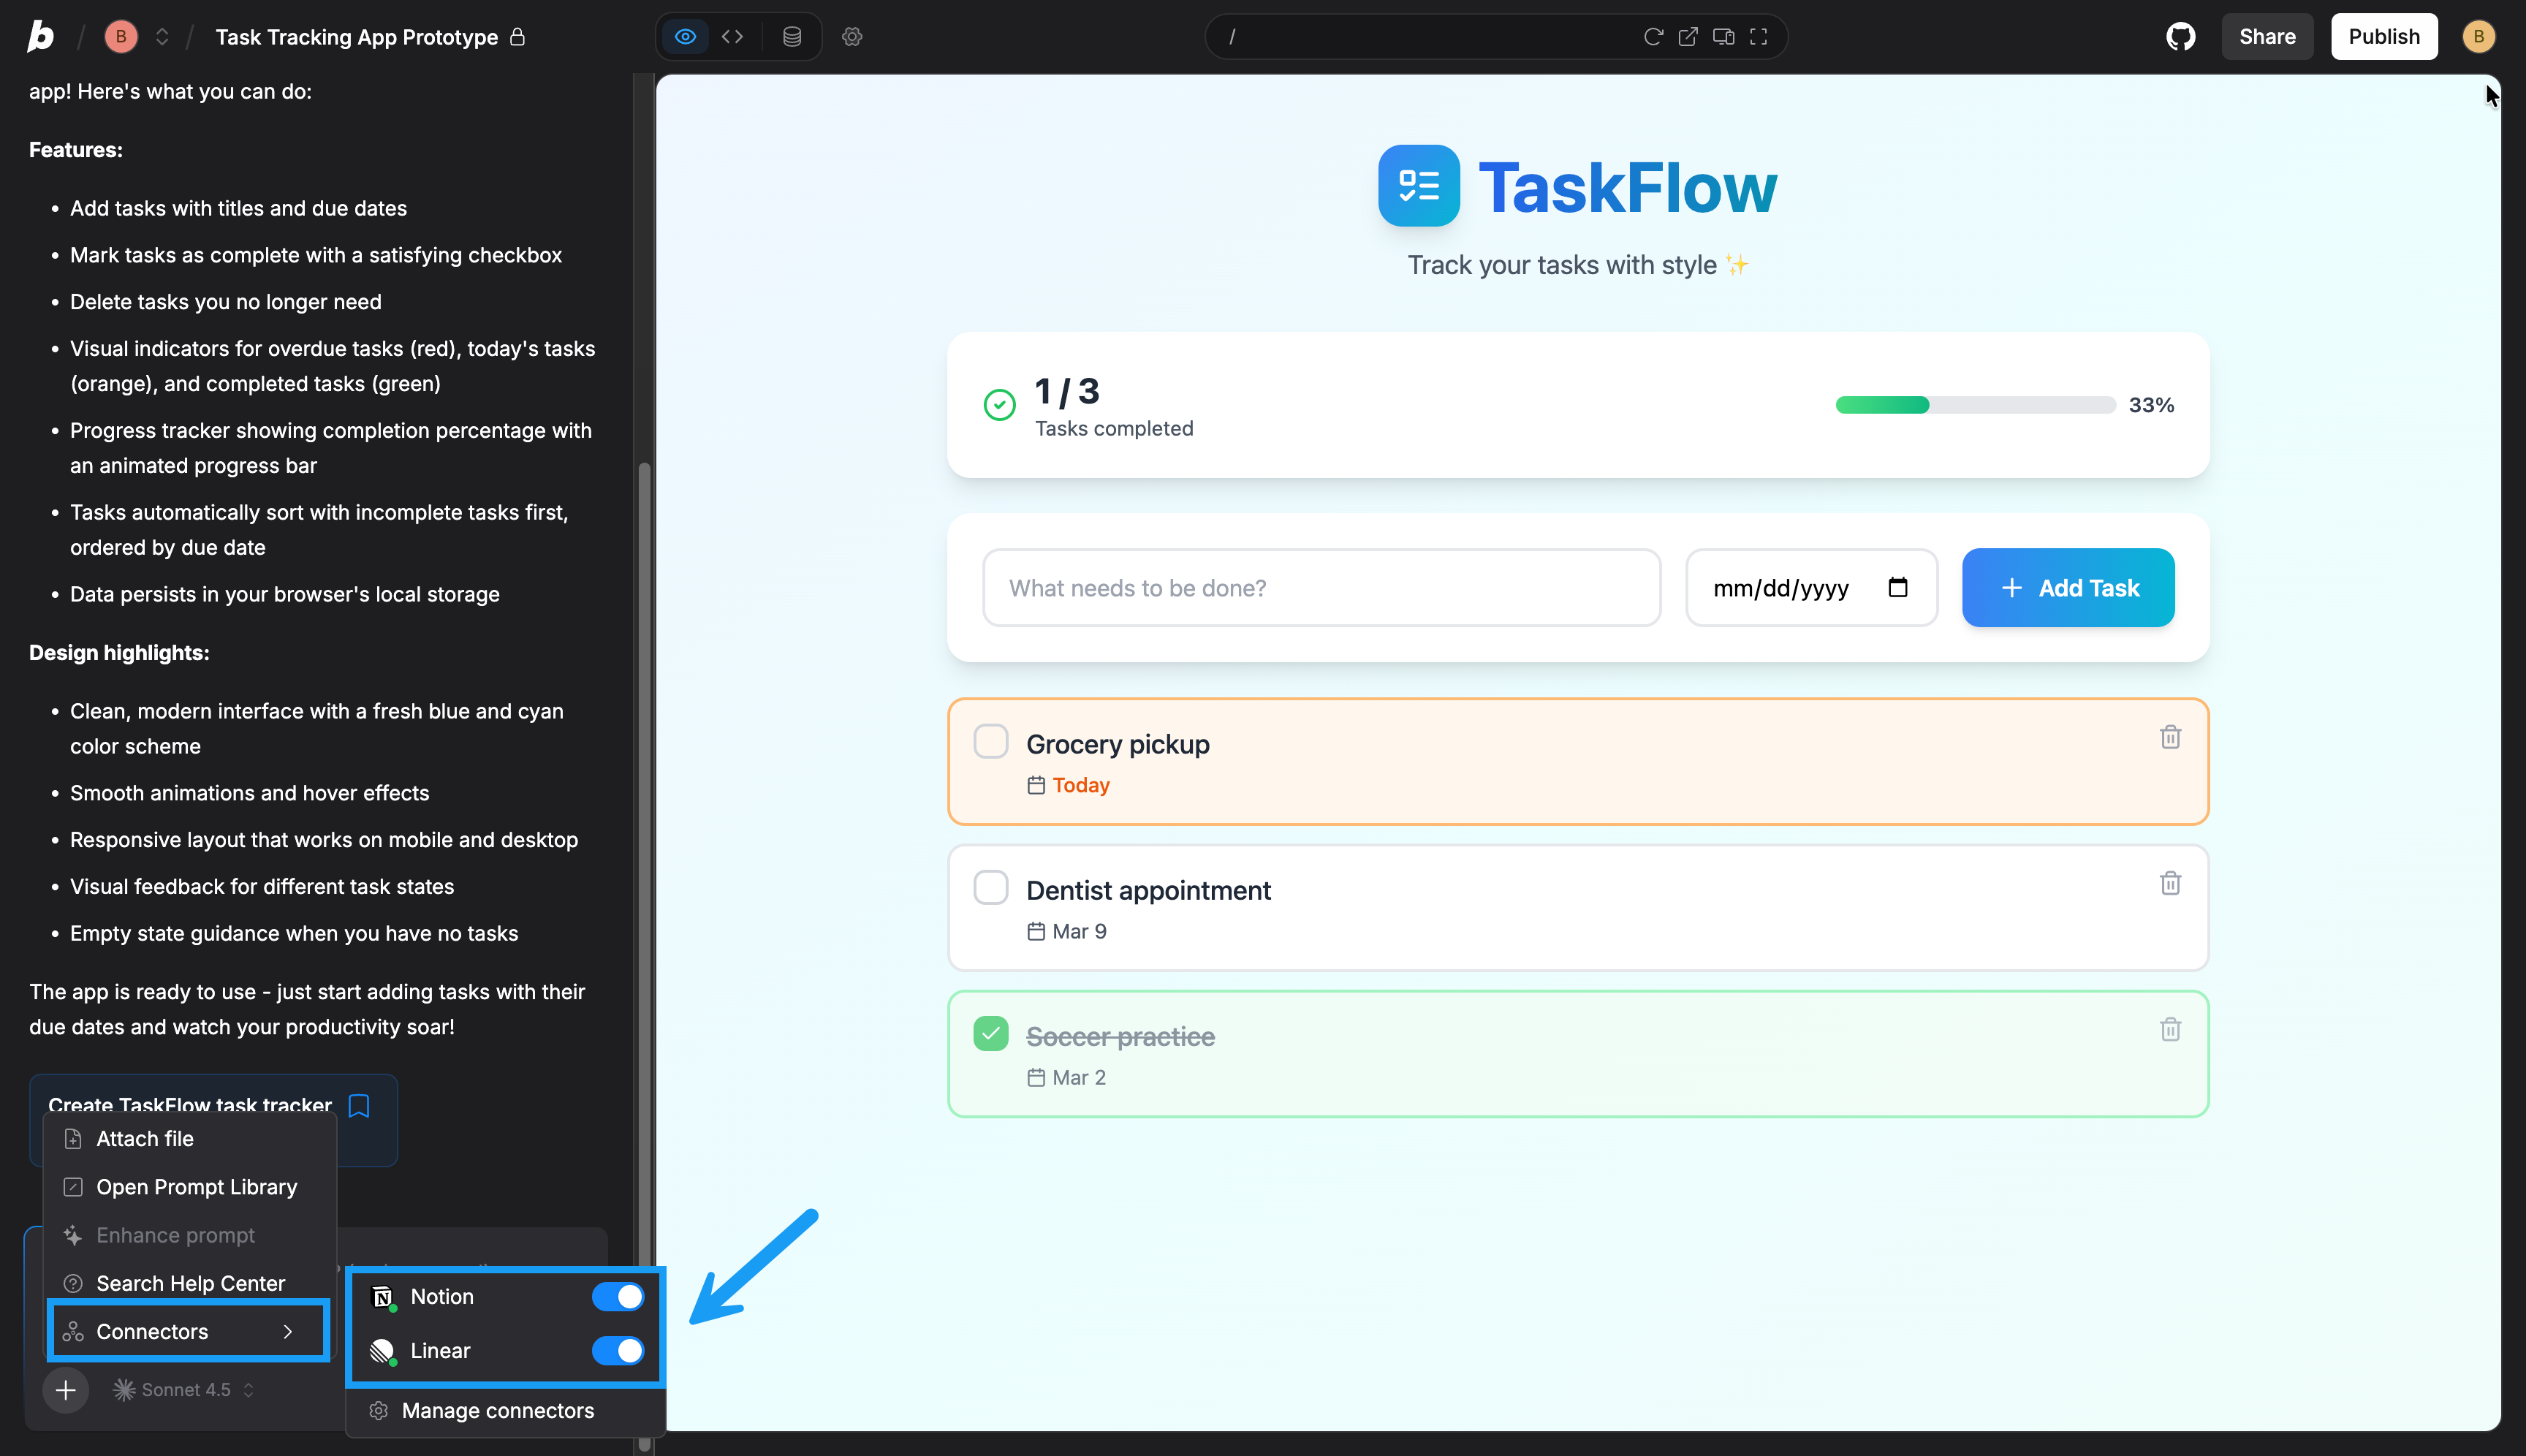
Task: Open the Sonnet 4.5 model selector
Action: [184, 1389]
